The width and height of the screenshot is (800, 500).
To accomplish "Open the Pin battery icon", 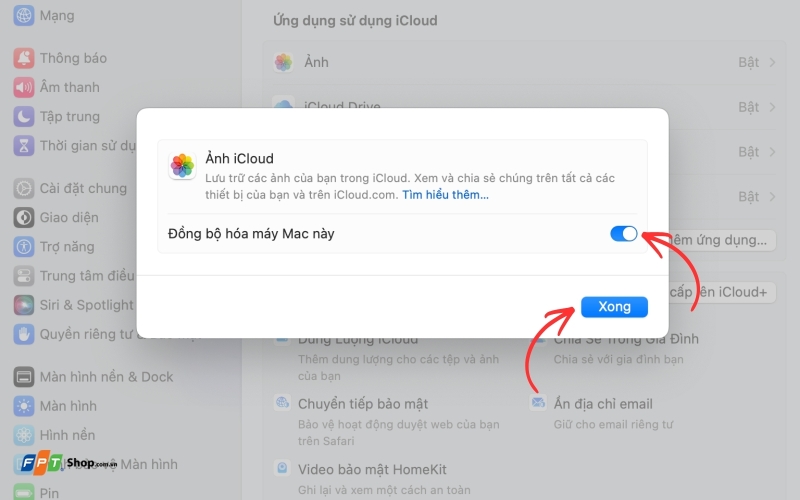I will [x=23, y=493].
